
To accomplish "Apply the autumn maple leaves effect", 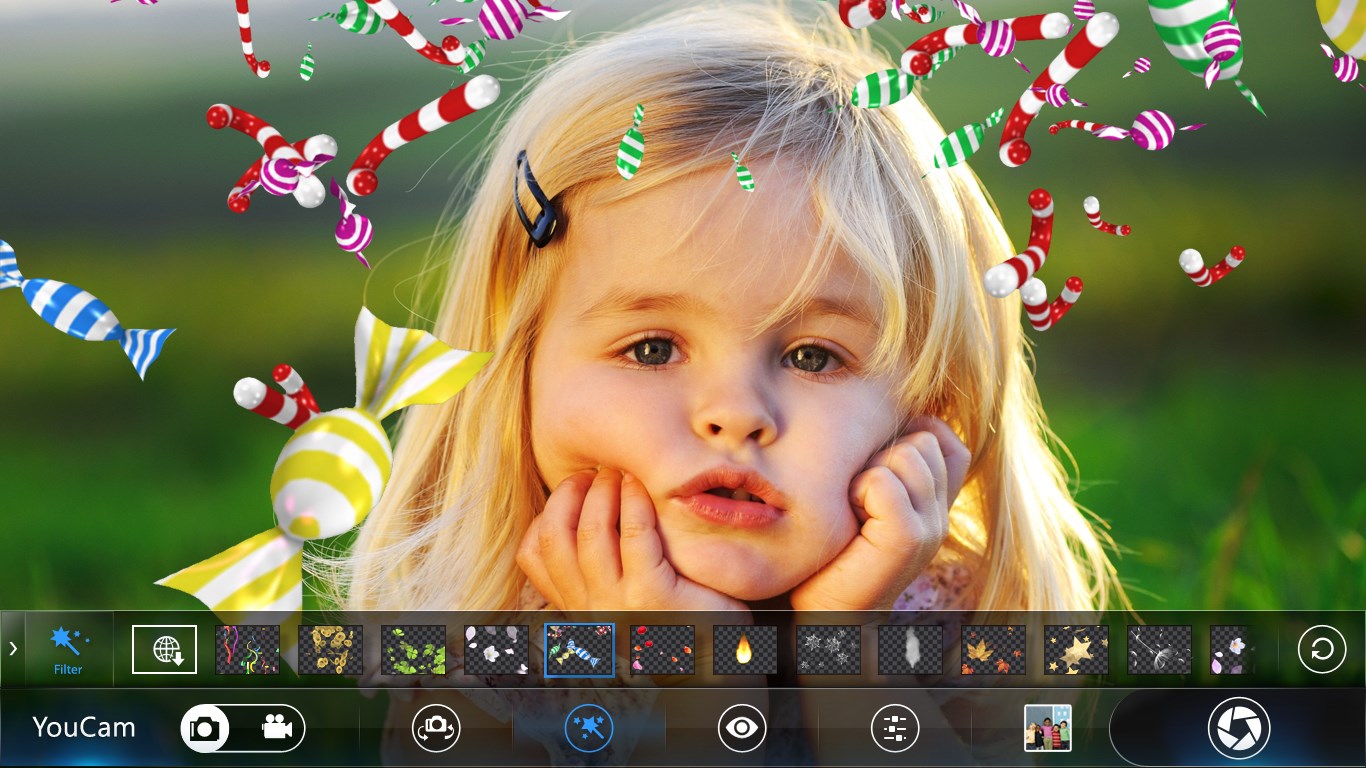I will point(994,650).
